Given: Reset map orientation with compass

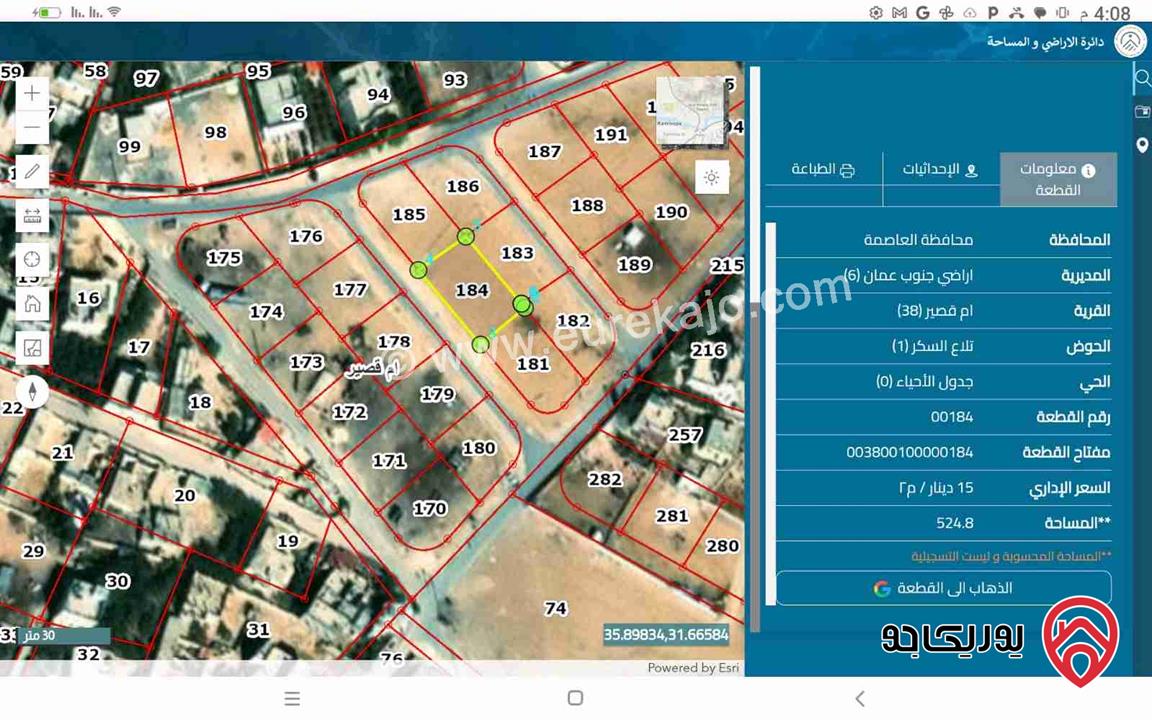Looking at the screenshot, I should coord(32,392).
